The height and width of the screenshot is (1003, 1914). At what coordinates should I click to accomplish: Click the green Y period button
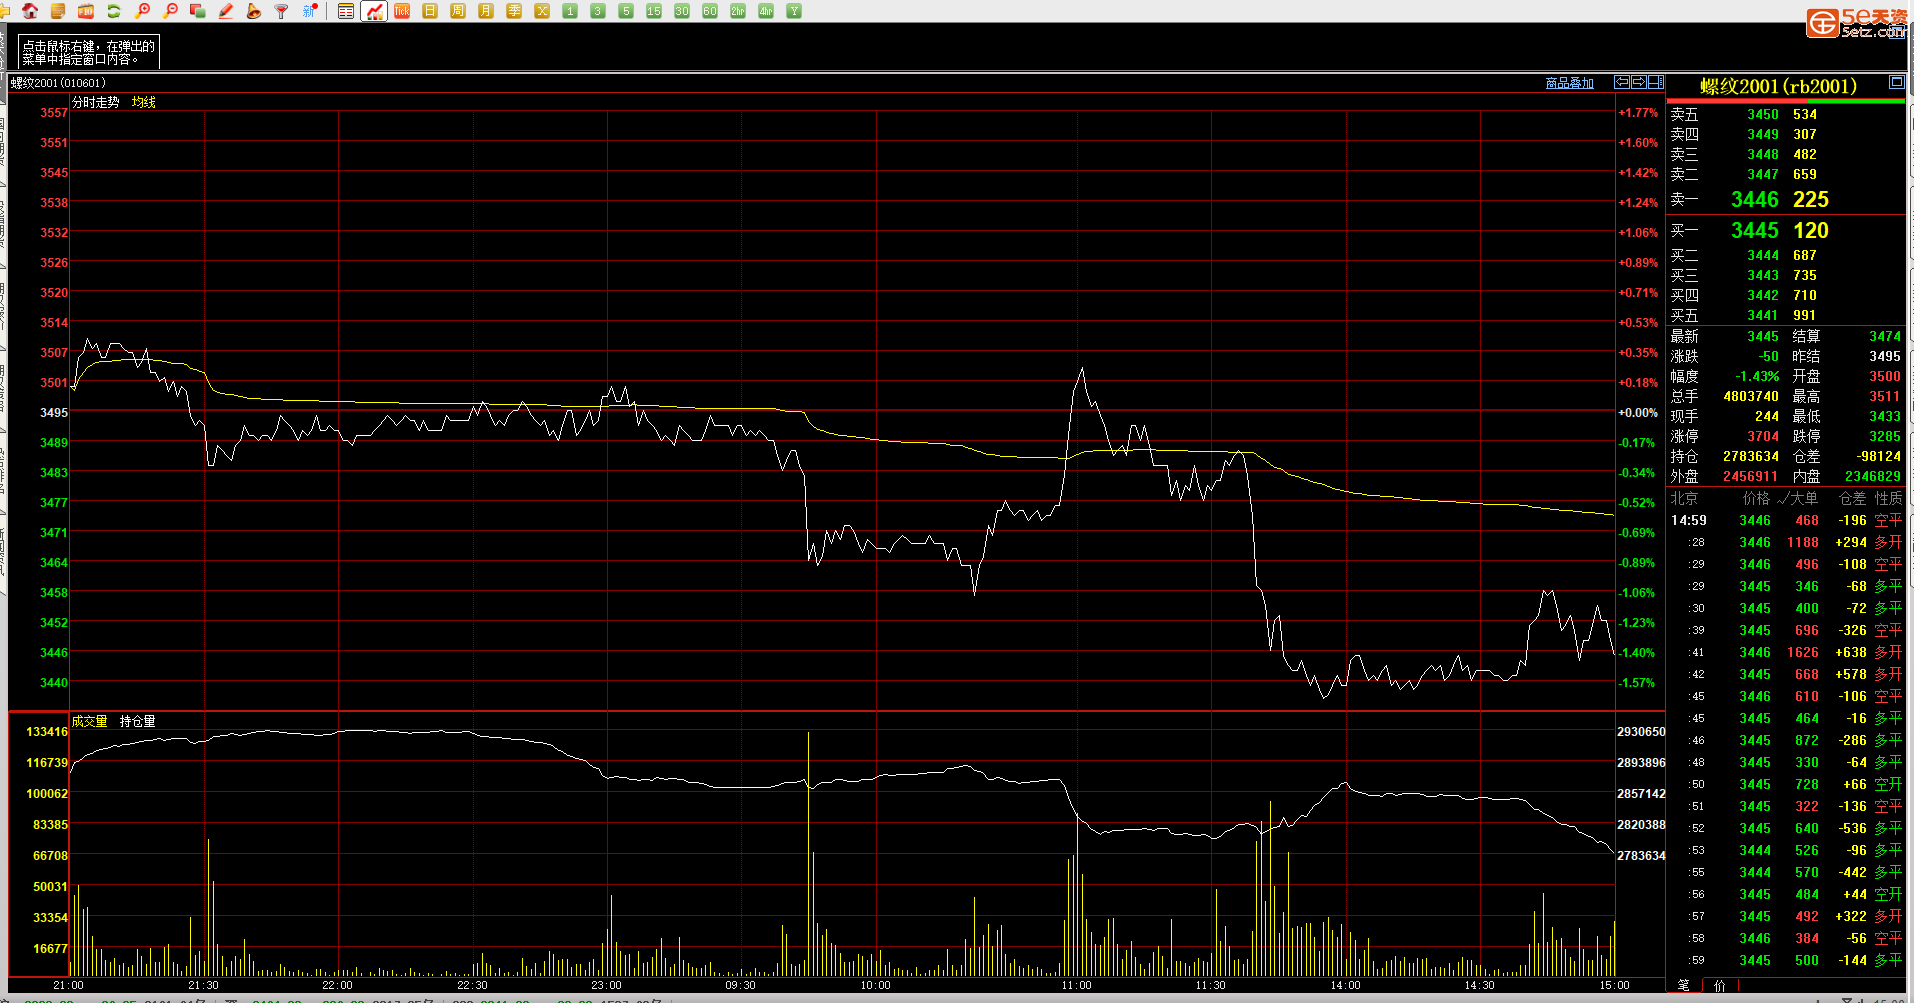(x=794, y=11)
